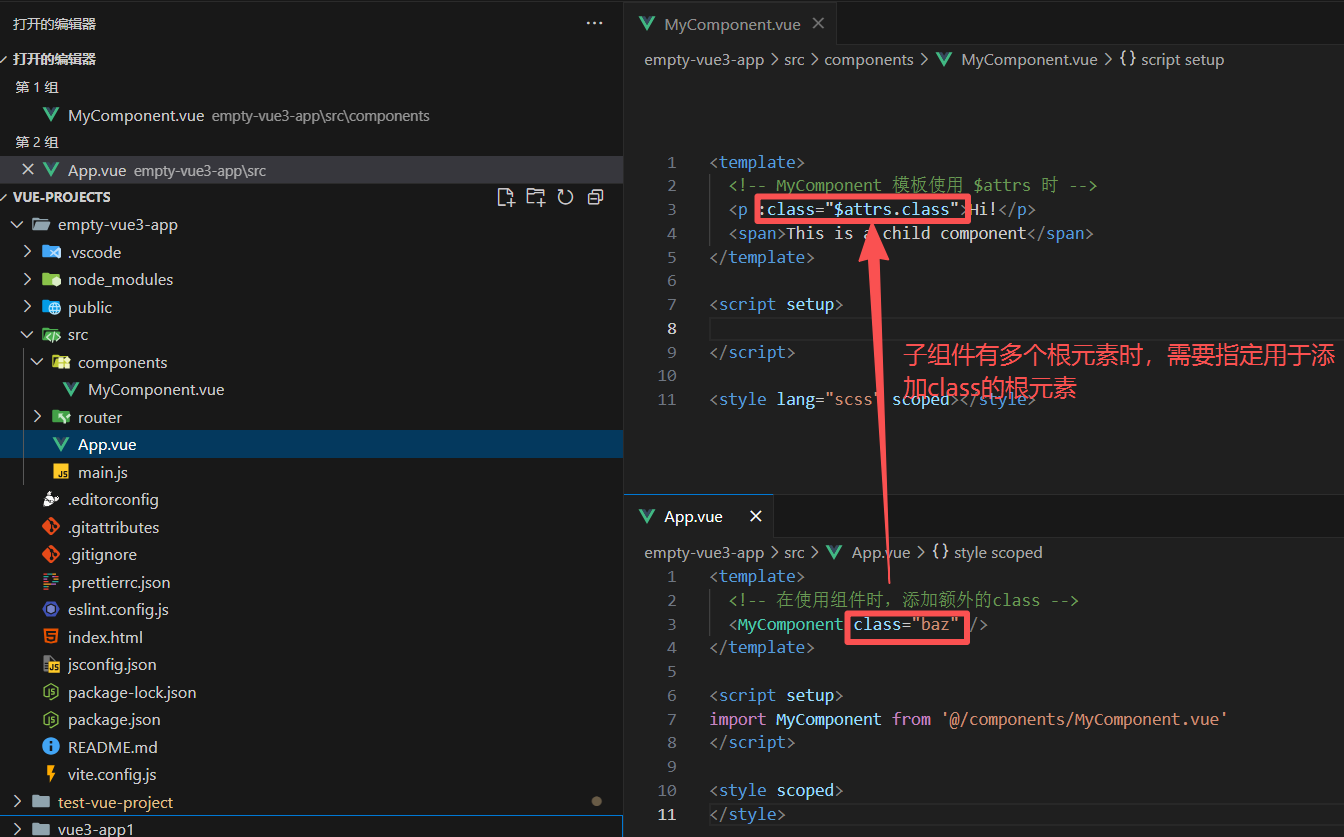Click the info icon beside README.md
This screenshot has height=837, width=1344.
pos(51,747)
